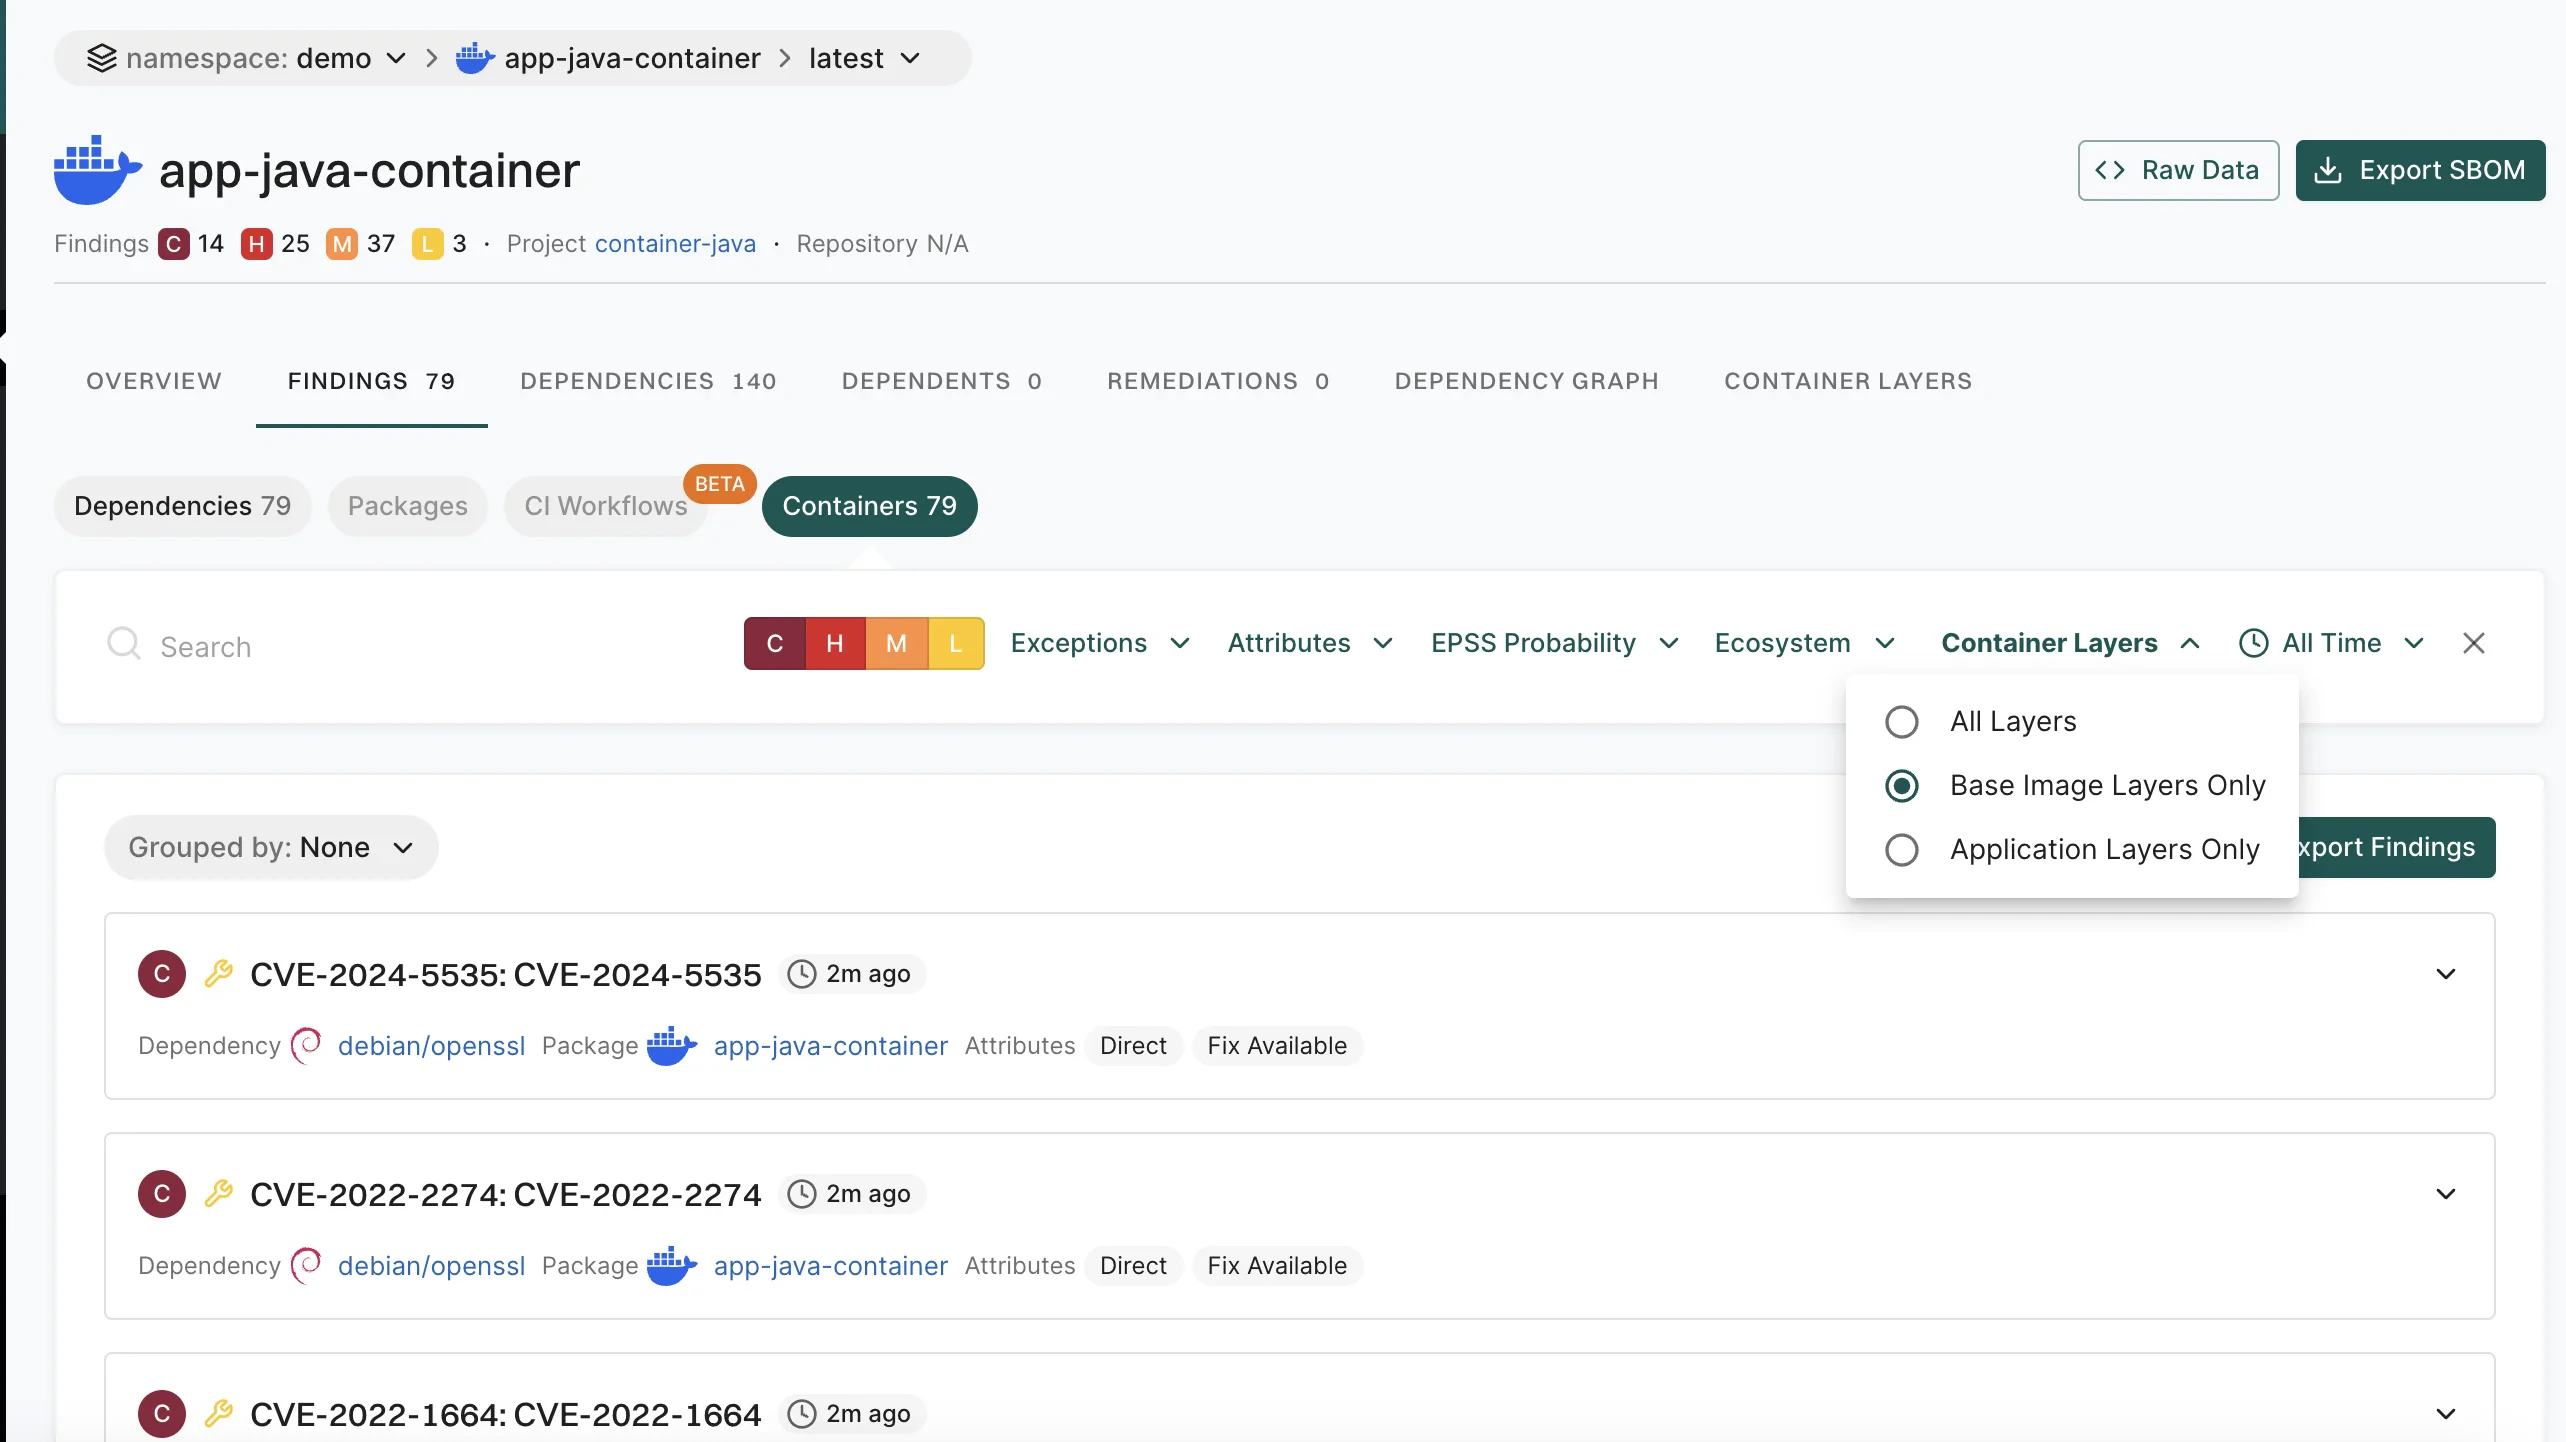
Task: Open the Grouped by None dropdown
Action: pos(271,847)
